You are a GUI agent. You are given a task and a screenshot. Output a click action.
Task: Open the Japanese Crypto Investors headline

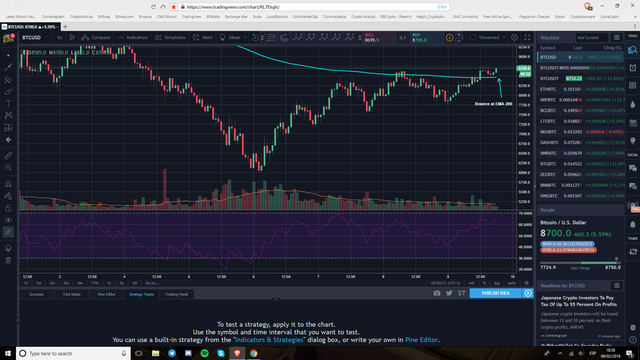point(579,301)
